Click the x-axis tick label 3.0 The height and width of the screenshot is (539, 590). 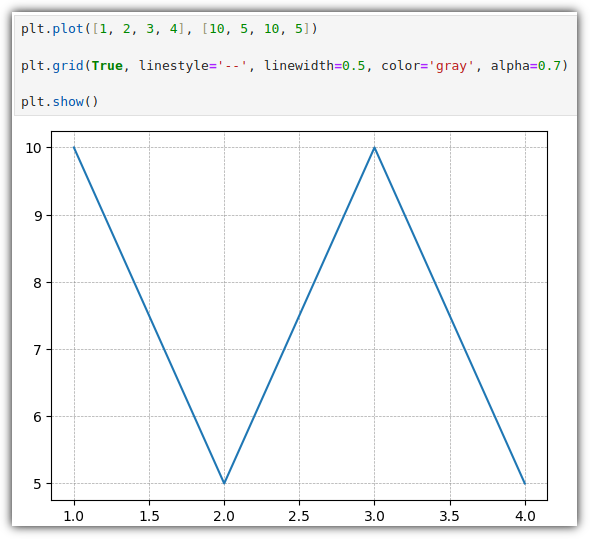(375, 516)
